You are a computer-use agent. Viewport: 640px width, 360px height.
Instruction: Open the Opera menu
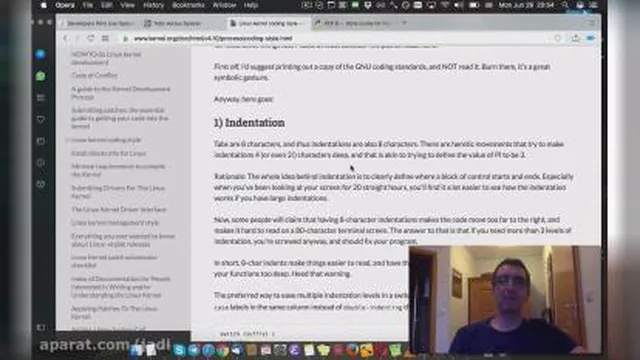pos(64,5)
